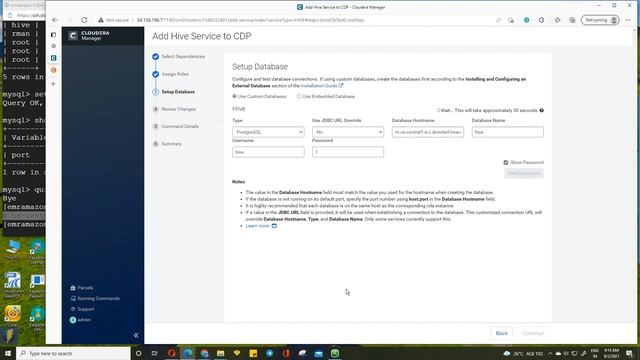Toggle the Show Password checkbox
Image resolution: width=640 pixels, height=360 pixels.
click(506, 162)
